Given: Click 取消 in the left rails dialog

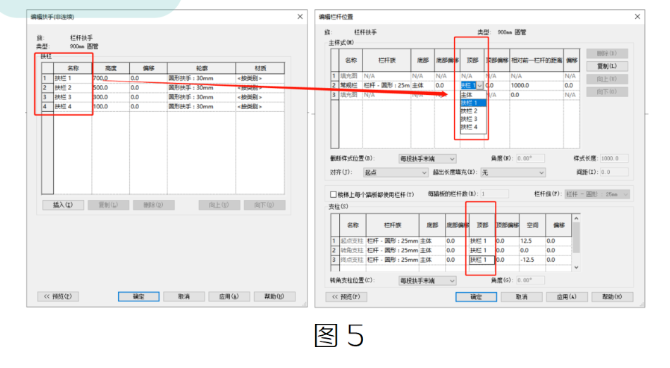Looking at the screenshot, I should click(x=184, y=297).
